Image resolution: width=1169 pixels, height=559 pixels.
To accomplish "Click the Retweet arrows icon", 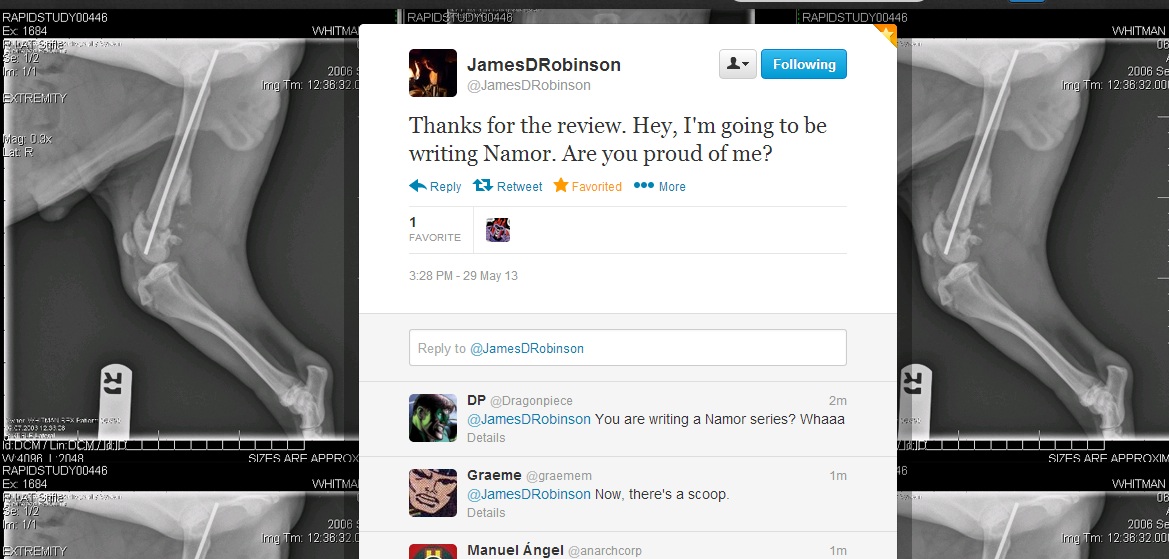I will coord(482,186).
